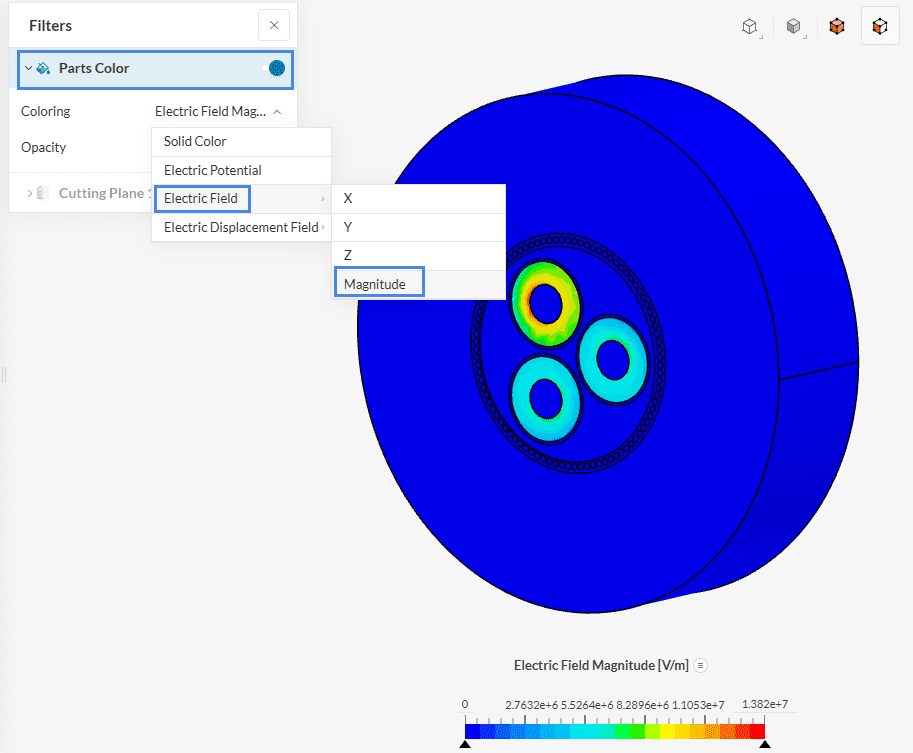Close the Filters panel
This screenshot has width=913, height=753.
point(274,26)
